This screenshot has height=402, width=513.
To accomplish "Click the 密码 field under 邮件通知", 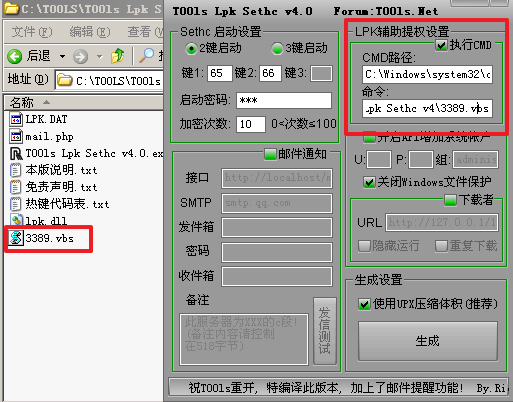I will coord(277,252).
